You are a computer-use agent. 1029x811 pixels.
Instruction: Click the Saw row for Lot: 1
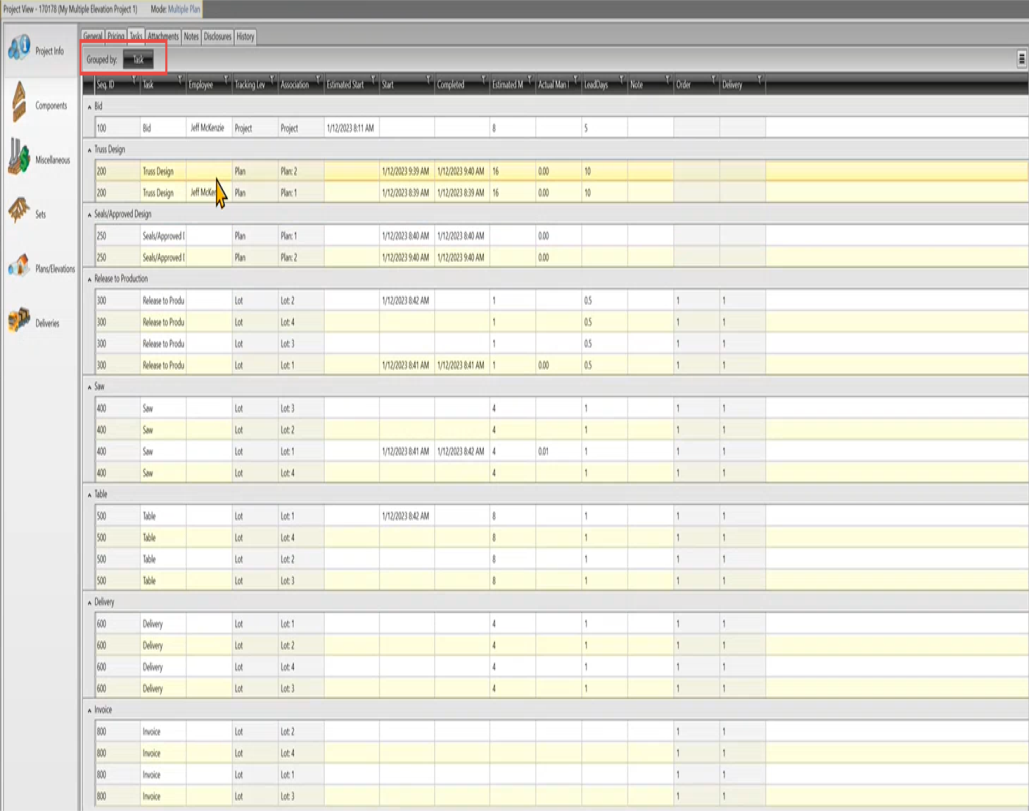pyautogui.click(x=561, y=451)
